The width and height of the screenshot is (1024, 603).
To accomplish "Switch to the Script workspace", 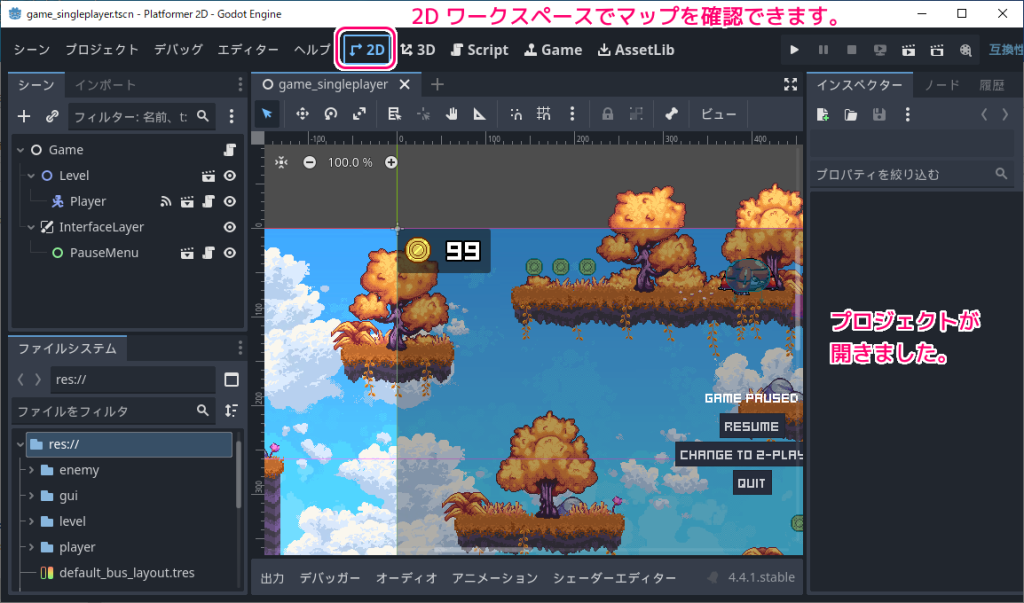I will point(480,50).
